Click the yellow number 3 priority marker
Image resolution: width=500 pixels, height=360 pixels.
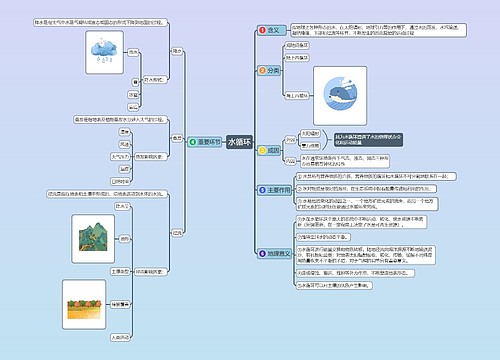pos(262,150)
